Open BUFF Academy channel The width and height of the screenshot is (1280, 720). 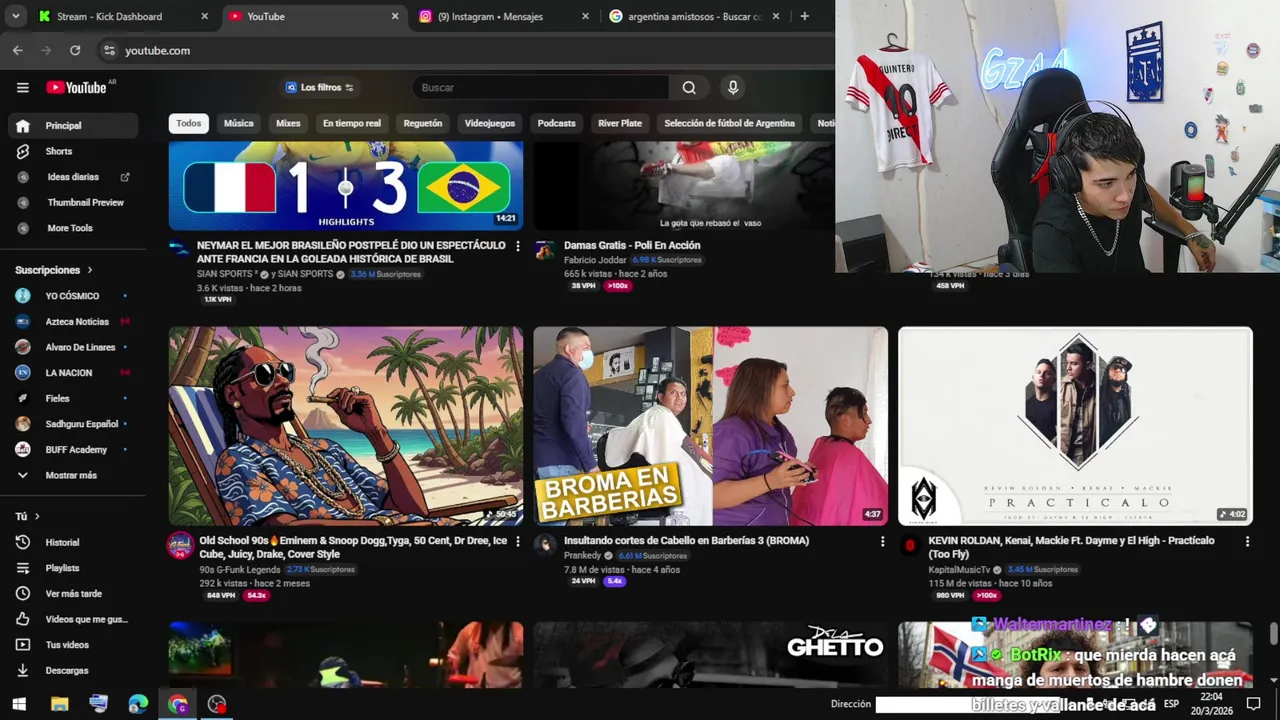coord(73,449)
